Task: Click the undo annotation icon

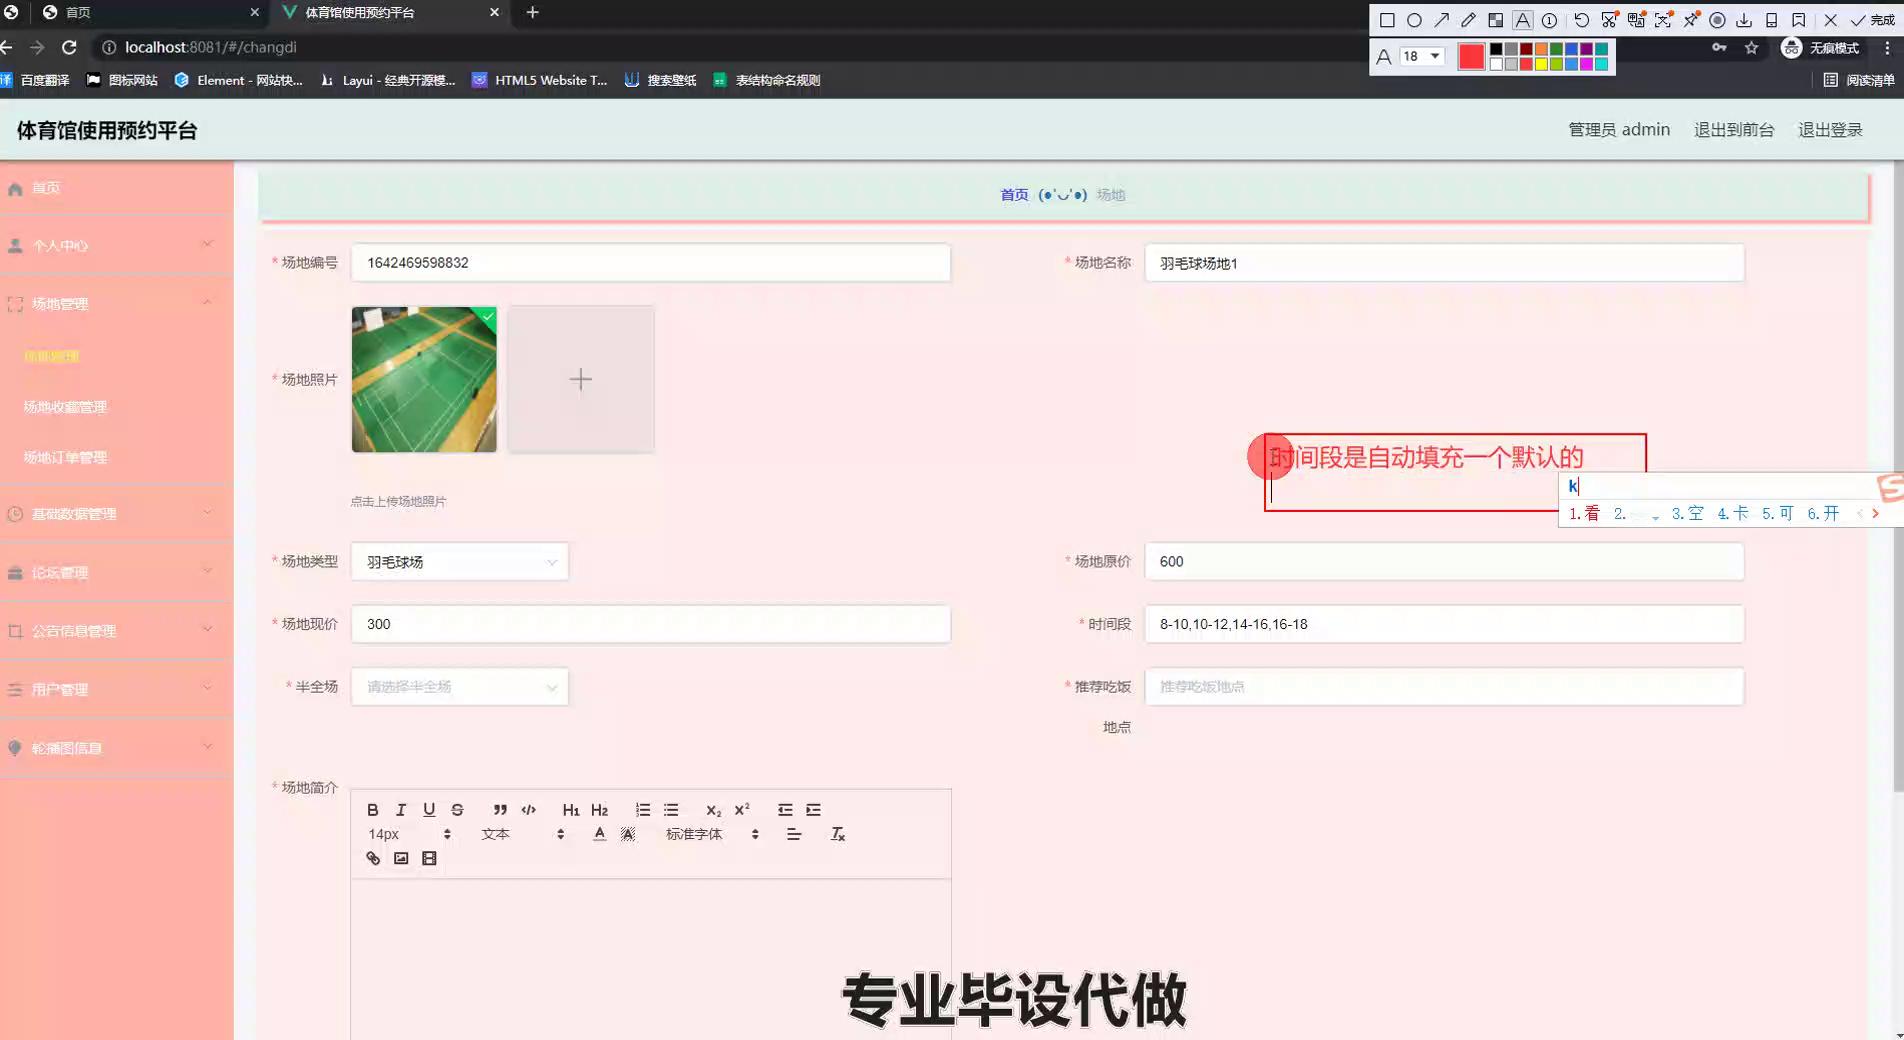Action: [1581, 20]
